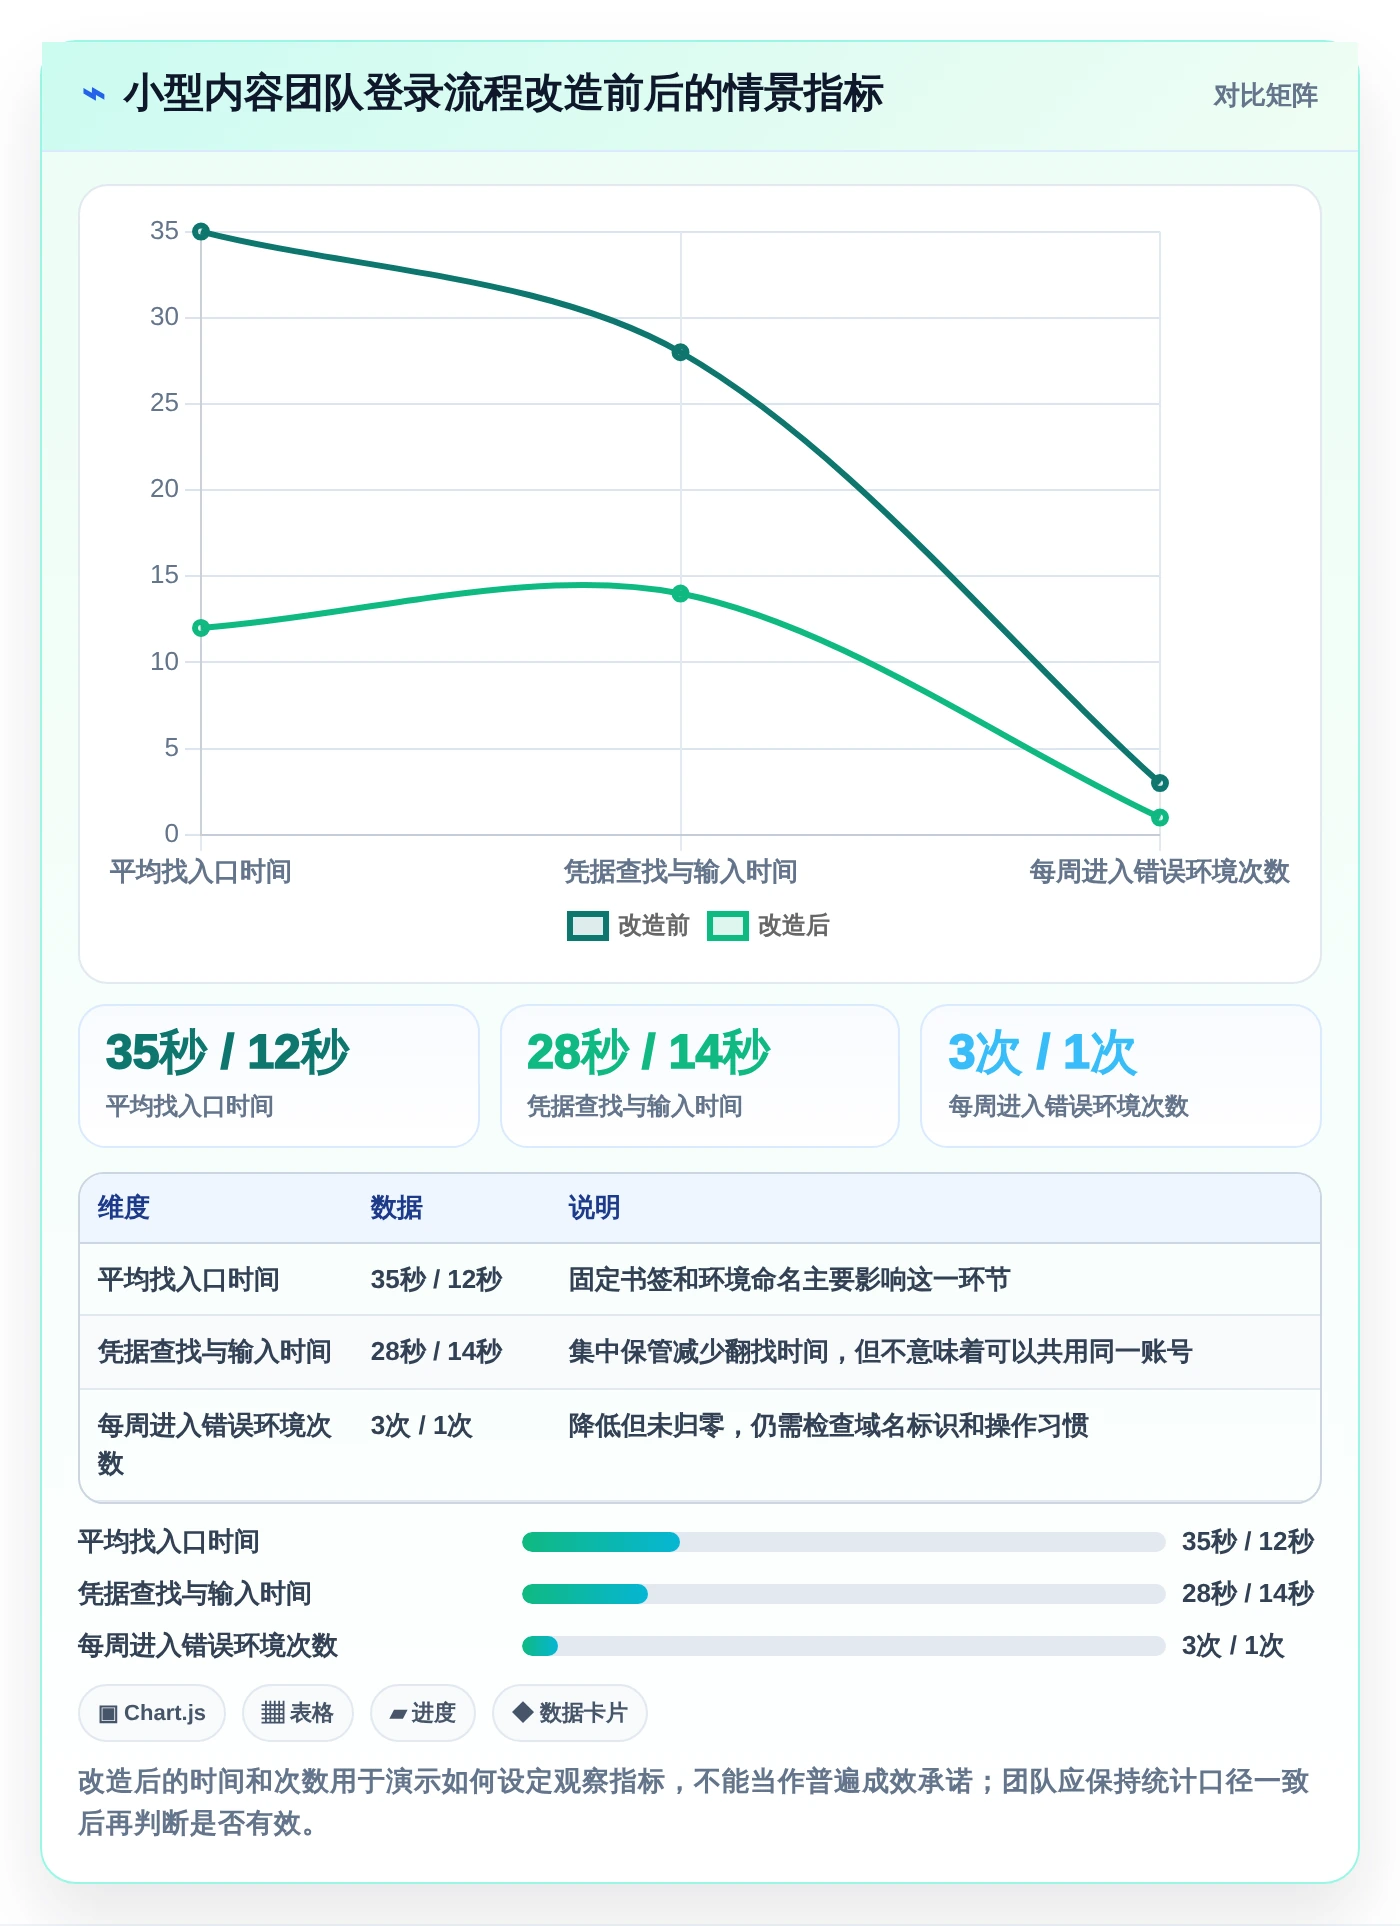Image resolution: width=1400 pixels, height=1926 pixels.
Task: Click the square icon in Chart.js chip
Action: pos(108,1714)
